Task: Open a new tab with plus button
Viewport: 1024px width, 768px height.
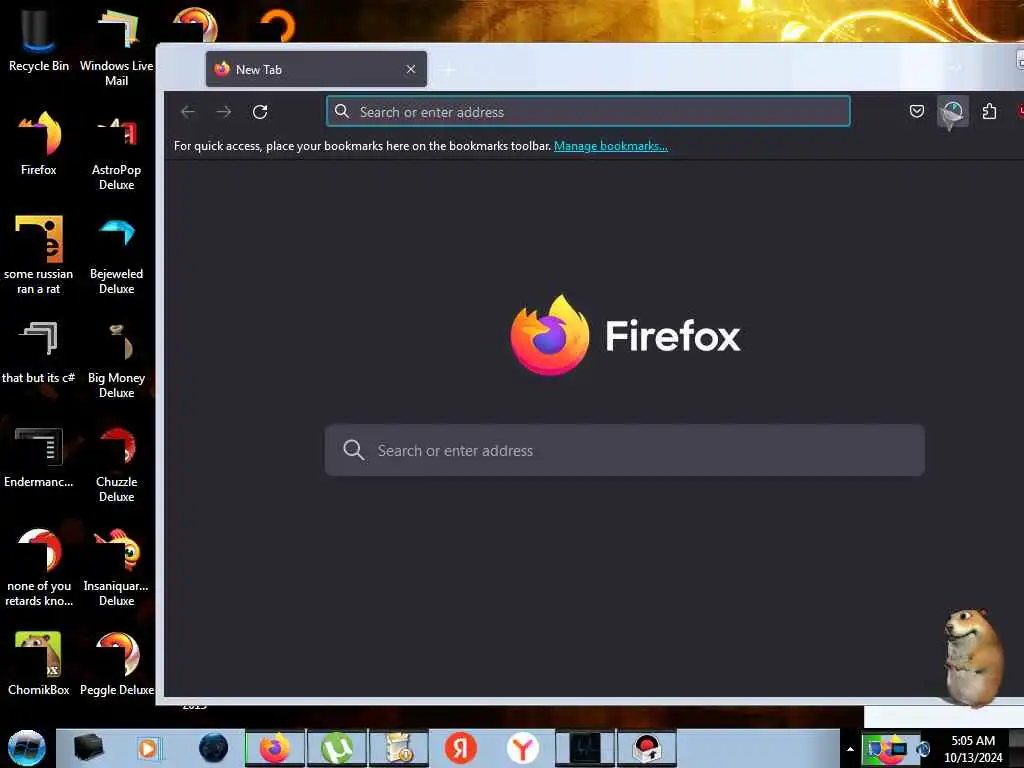Action: [449, 70]
